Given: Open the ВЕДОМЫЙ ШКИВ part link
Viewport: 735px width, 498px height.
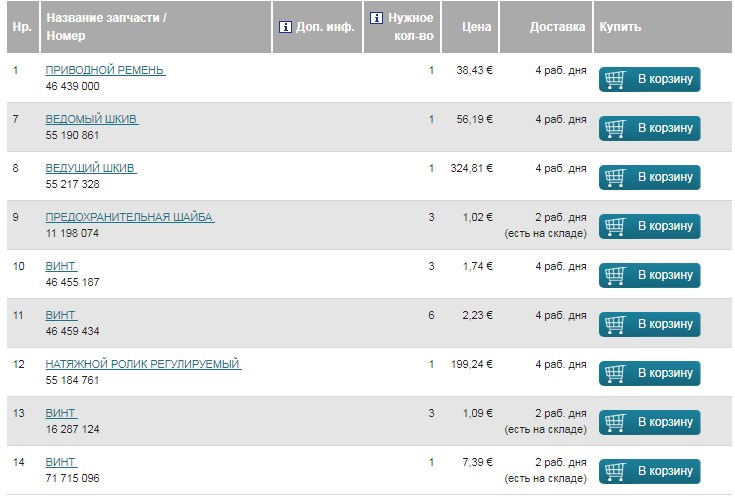Looking at the screenshot, I should (91, 120).
